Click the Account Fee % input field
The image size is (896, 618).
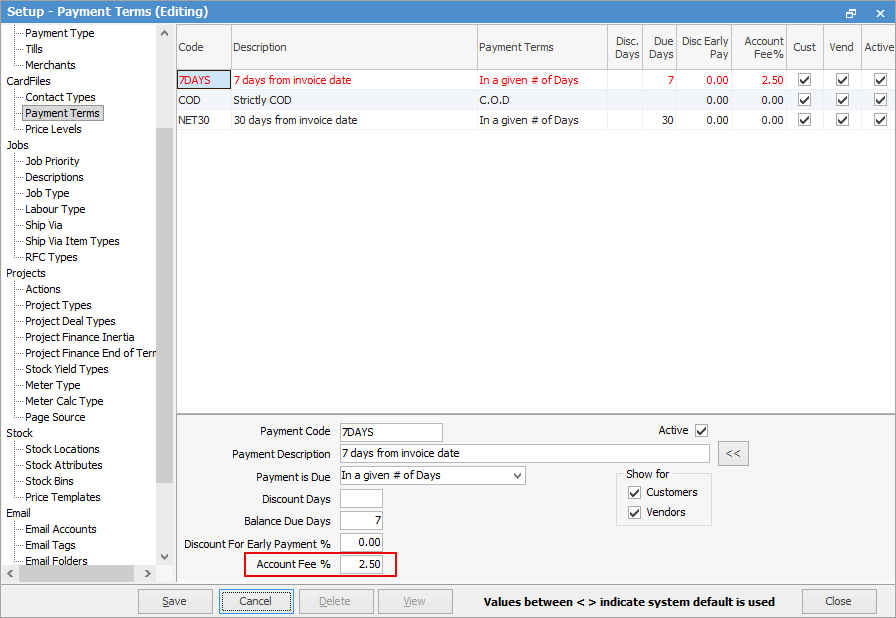[361, 563]
